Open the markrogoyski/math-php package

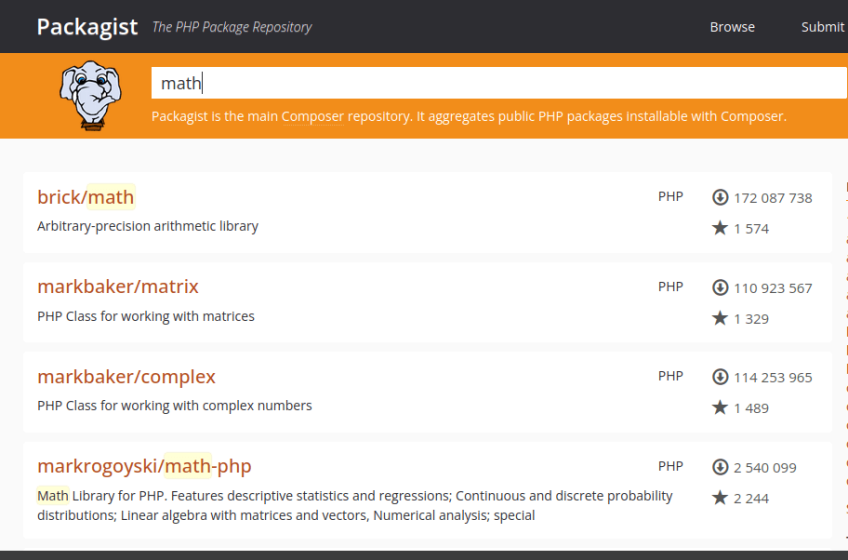144,466
